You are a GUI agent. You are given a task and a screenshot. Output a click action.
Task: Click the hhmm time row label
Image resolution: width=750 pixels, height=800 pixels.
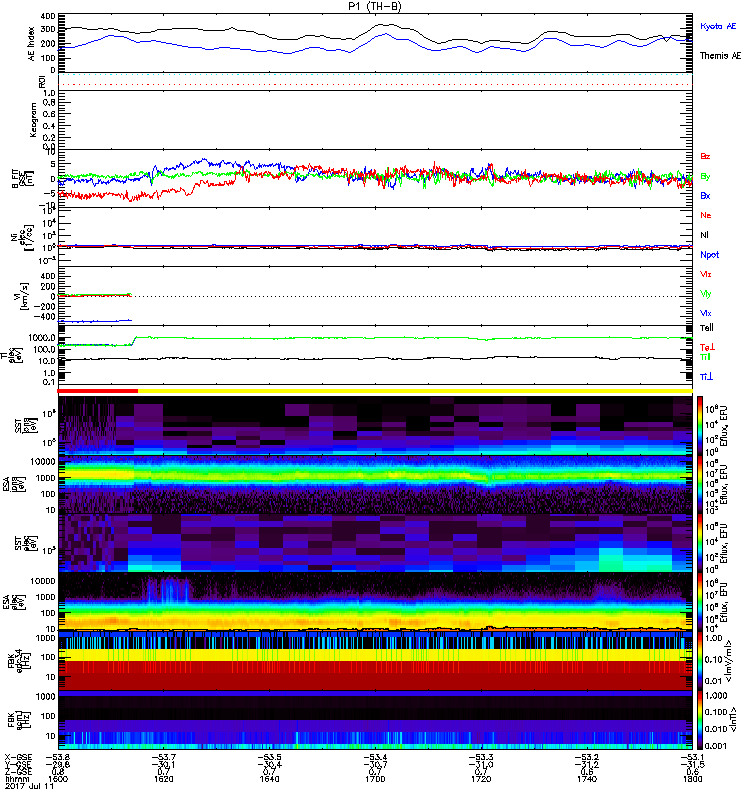15,779
